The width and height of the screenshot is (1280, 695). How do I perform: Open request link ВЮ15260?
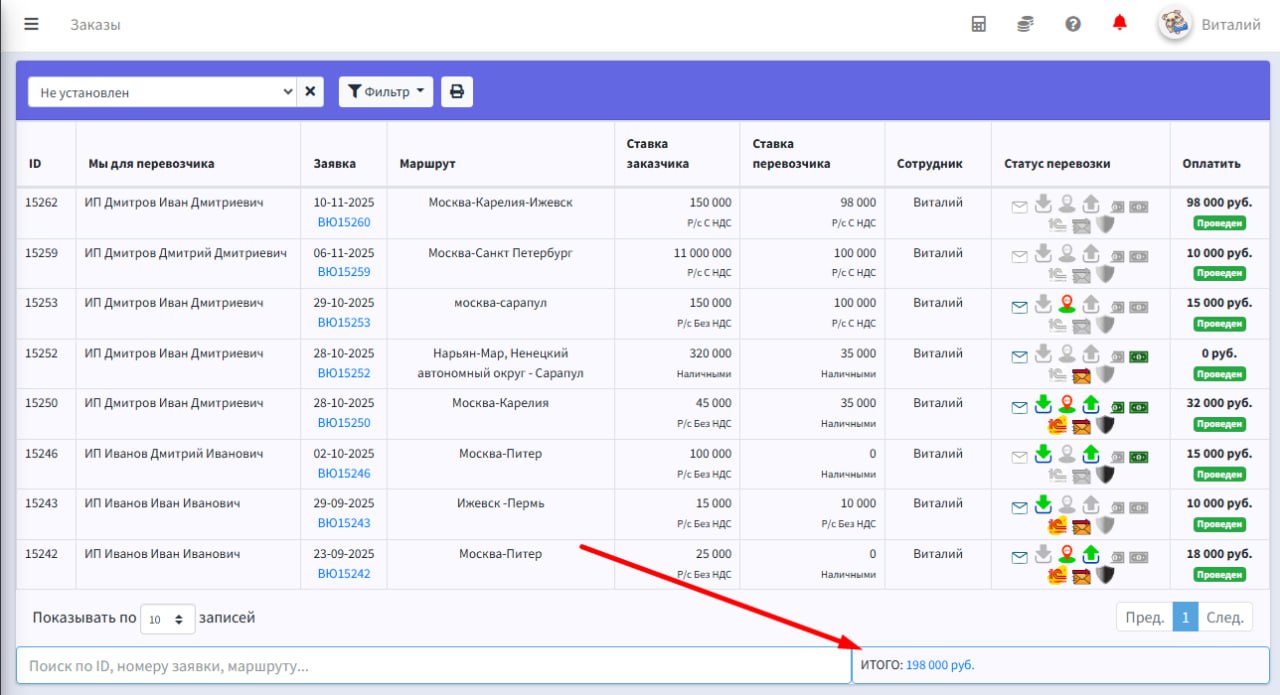344,222
